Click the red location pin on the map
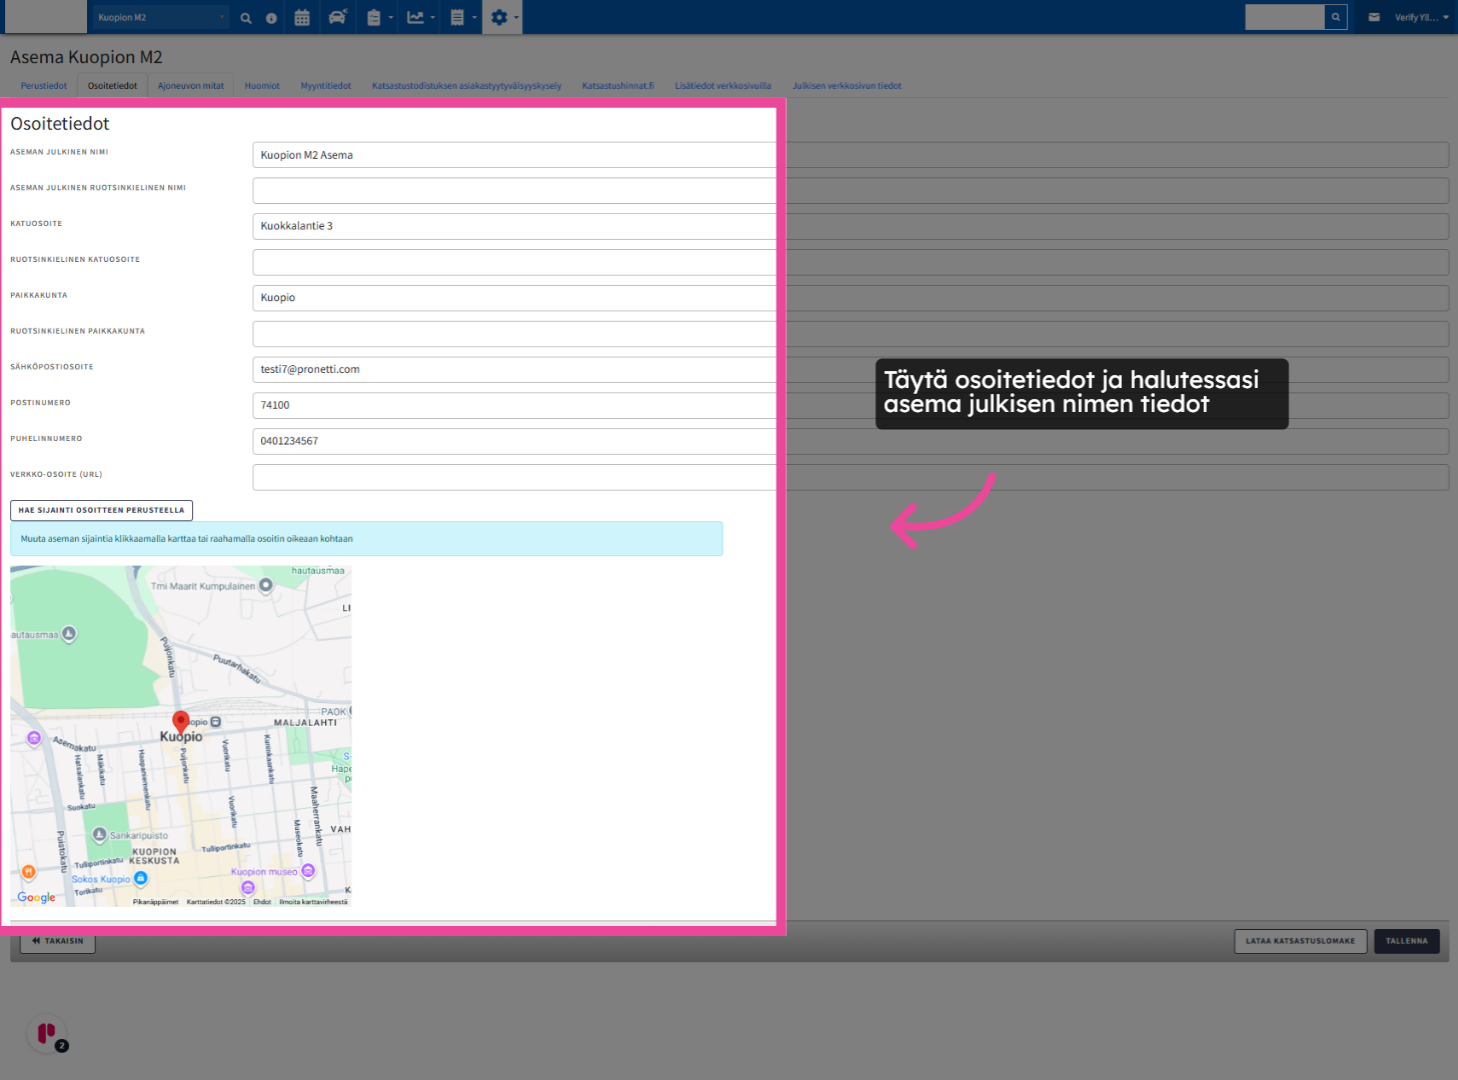Image resolution: width=1458 pixels, height=1080 pixels. click(x=181, y=722)
